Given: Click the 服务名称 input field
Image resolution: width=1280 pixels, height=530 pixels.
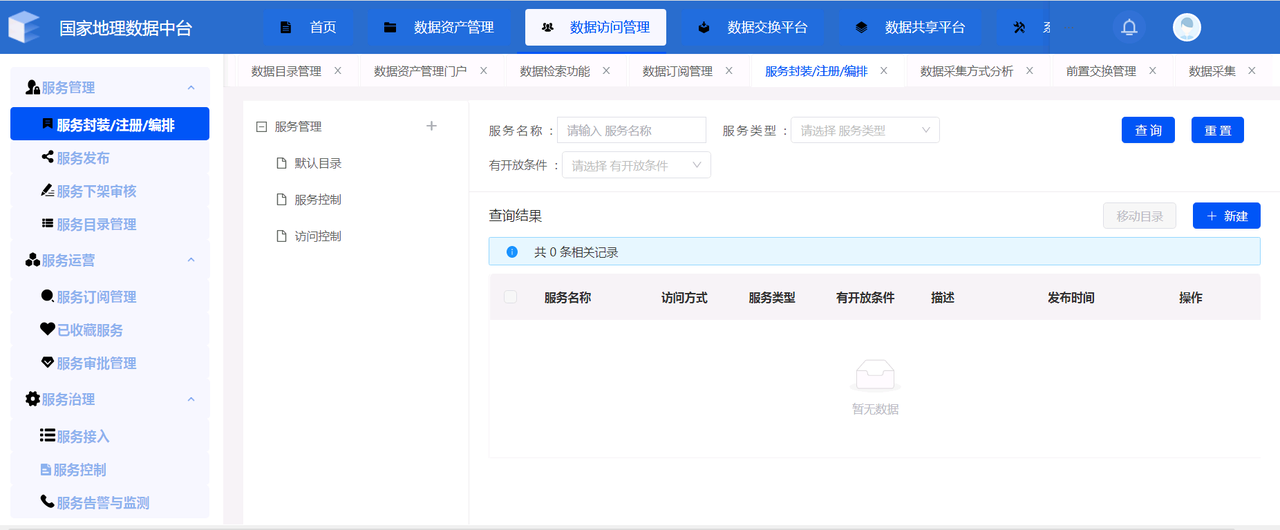Looking at the screenshot, I should [631, 130].
